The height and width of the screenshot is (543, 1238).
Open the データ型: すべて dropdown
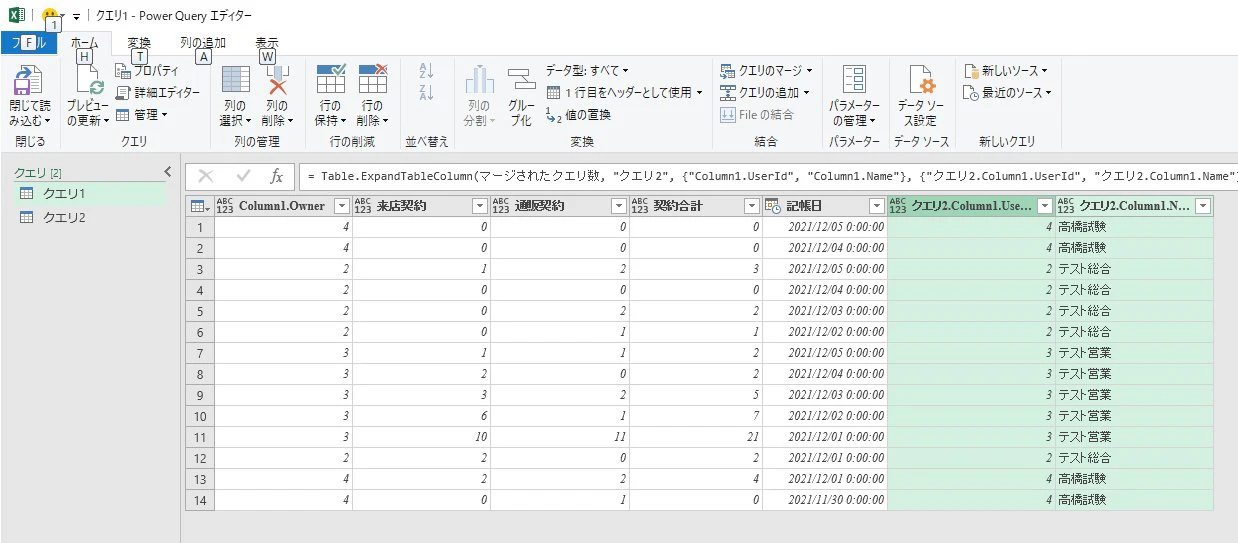(587, 71)
